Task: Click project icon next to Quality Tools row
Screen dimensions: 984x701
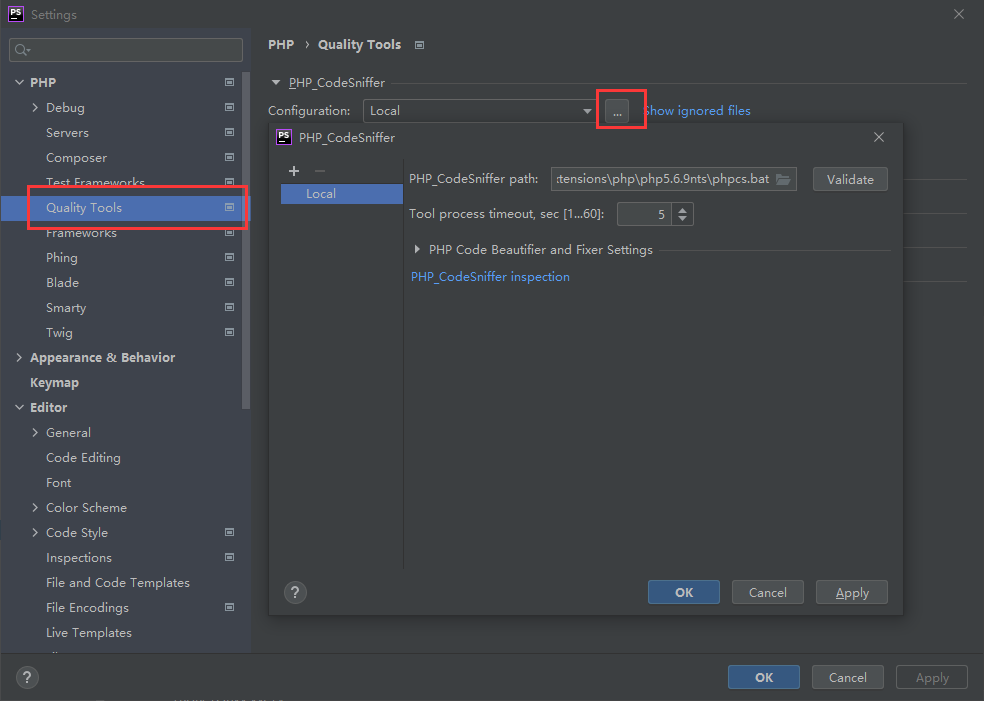Action: tap(229, 207)
